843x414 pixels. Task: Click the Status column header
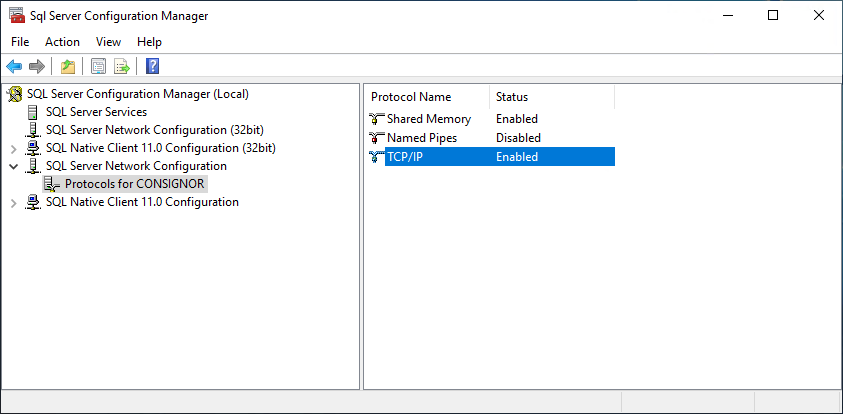(x=512, y=97)
